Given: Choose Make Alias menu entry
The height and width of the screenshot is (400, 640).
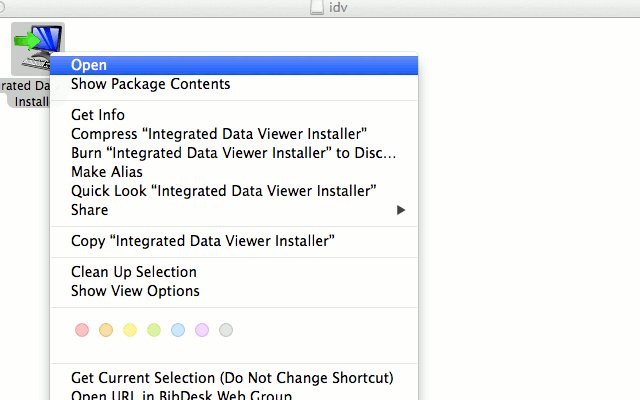Looking at the screenshot, I should click(107, 172).
